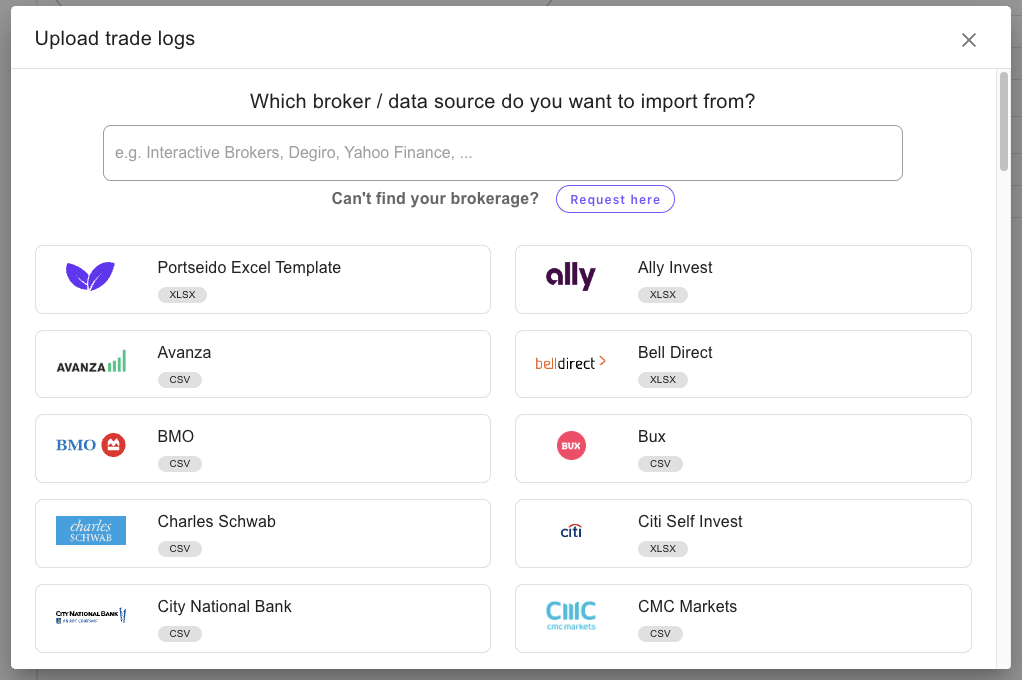This screenshot has height=680, width=1022.
Task: Click the CSV tag under Avanza
Action: tap(179, 379)
